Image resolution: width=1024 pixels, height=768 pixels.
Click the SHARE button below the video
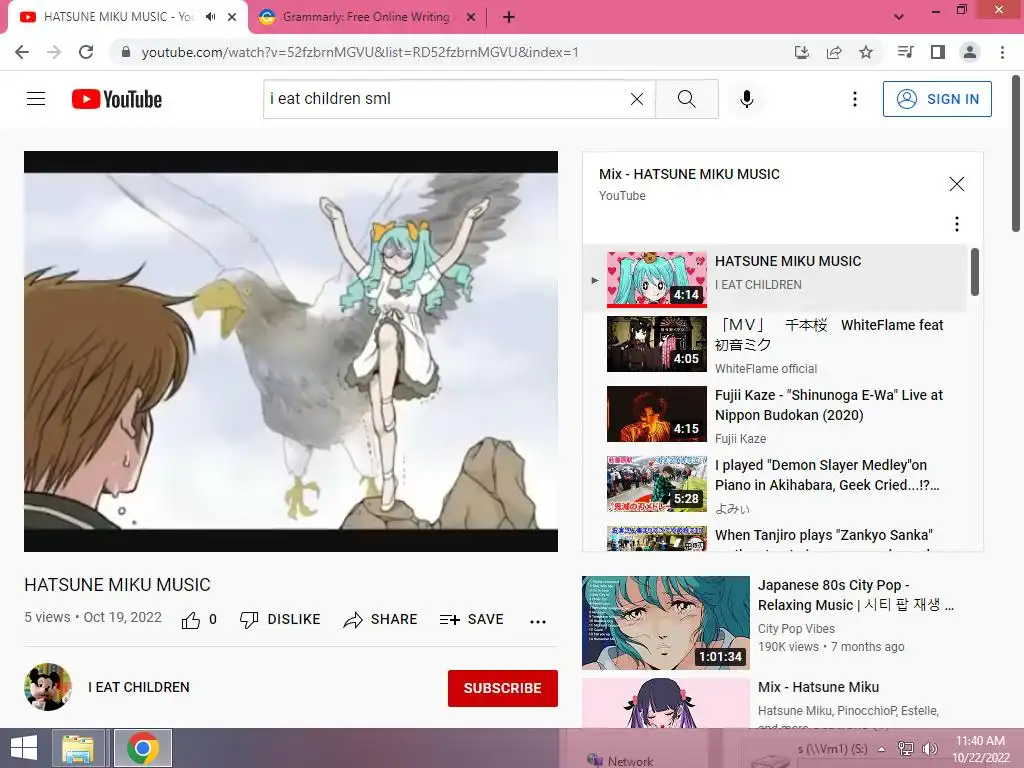[x=381, y=620]
